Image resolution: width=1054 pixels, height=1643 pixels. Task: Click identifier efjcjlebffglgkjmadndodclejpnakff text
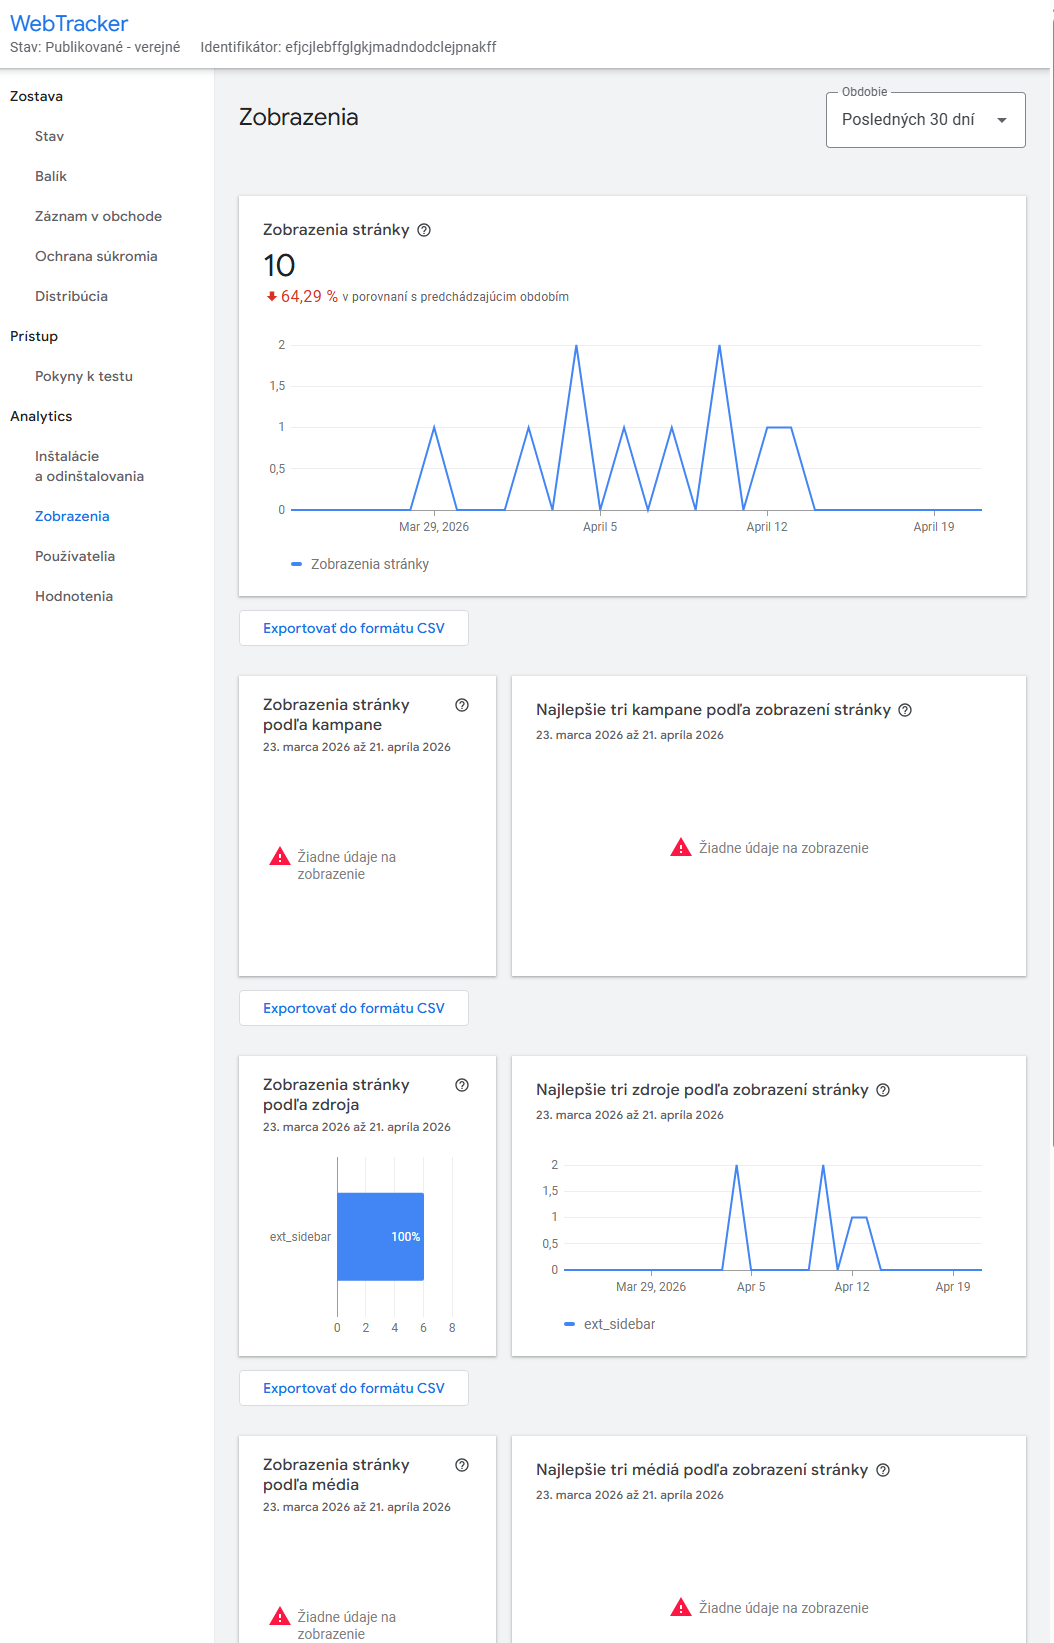coord(391,47)
